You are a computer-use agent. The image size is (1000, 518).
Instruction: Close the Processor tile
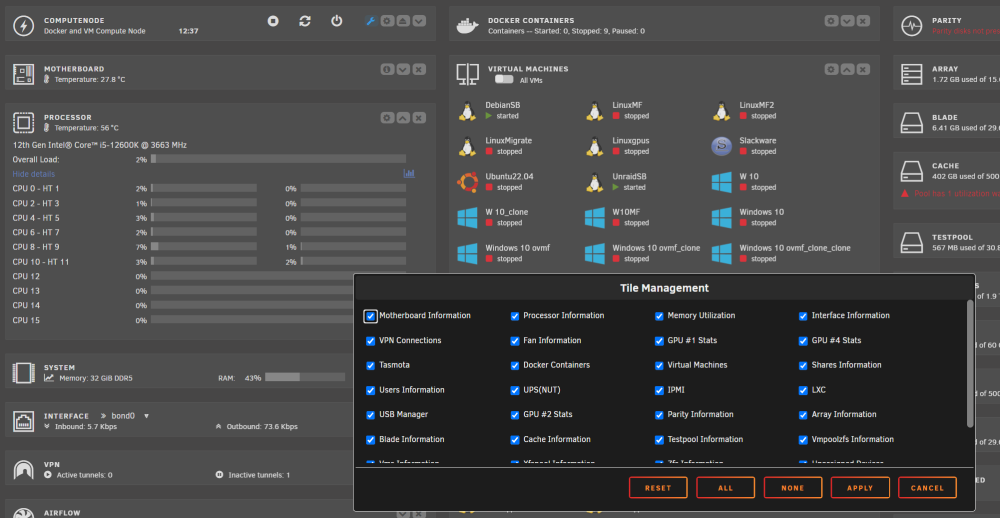coord(419,117)
